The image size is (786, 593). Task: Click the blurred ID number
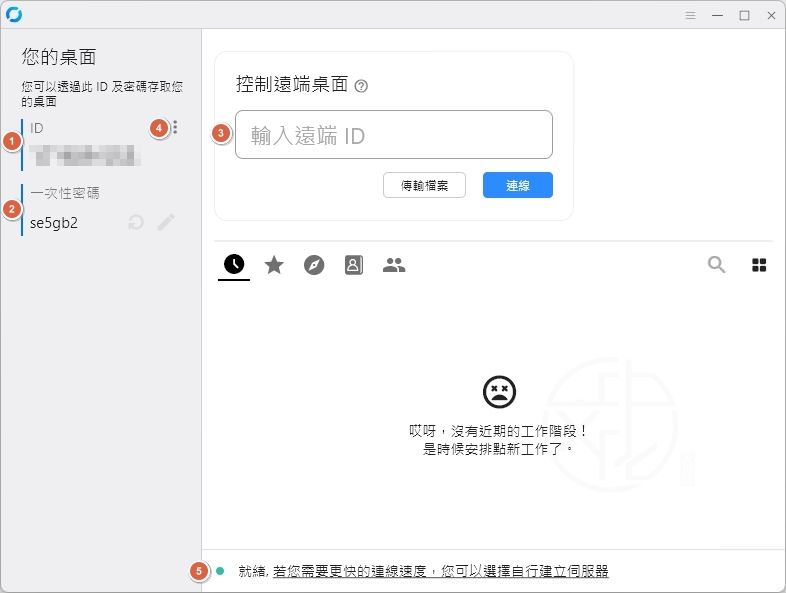point(84,155)
